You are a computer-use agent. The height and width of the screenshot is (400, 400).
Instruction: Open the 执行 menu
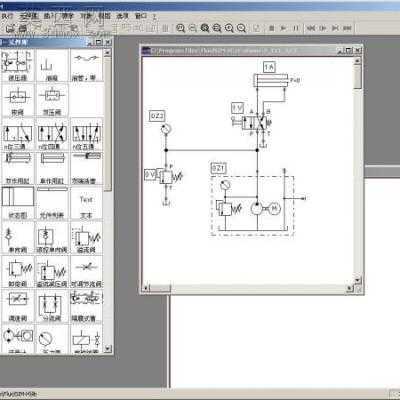(7, 16)
